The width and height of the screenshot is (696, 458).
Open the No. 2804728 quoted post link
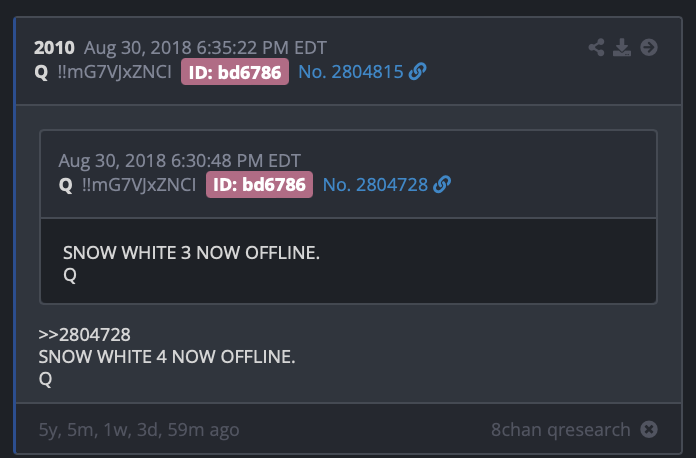point(375,185)
